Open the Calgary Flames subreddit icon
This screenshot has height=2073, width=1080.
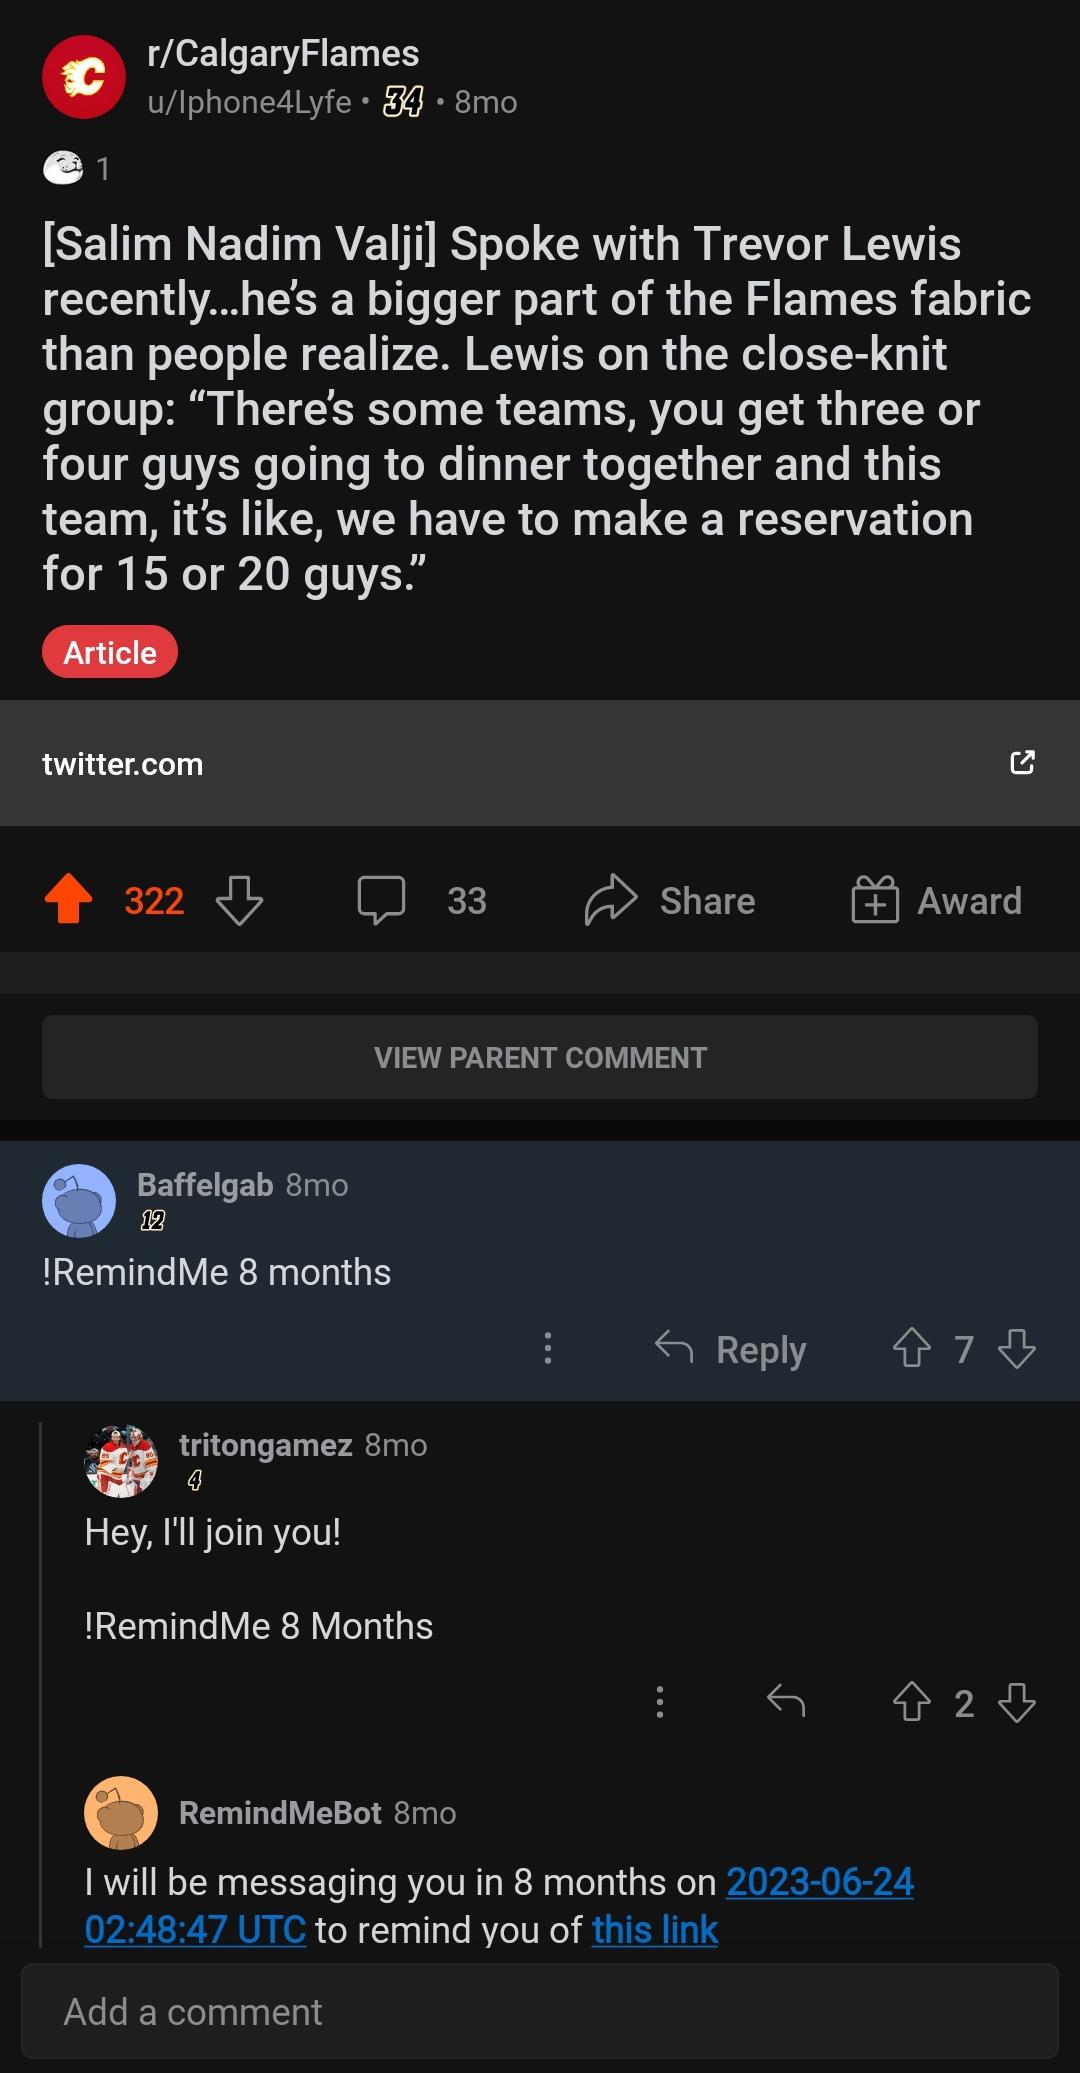[x=84, y=77]
